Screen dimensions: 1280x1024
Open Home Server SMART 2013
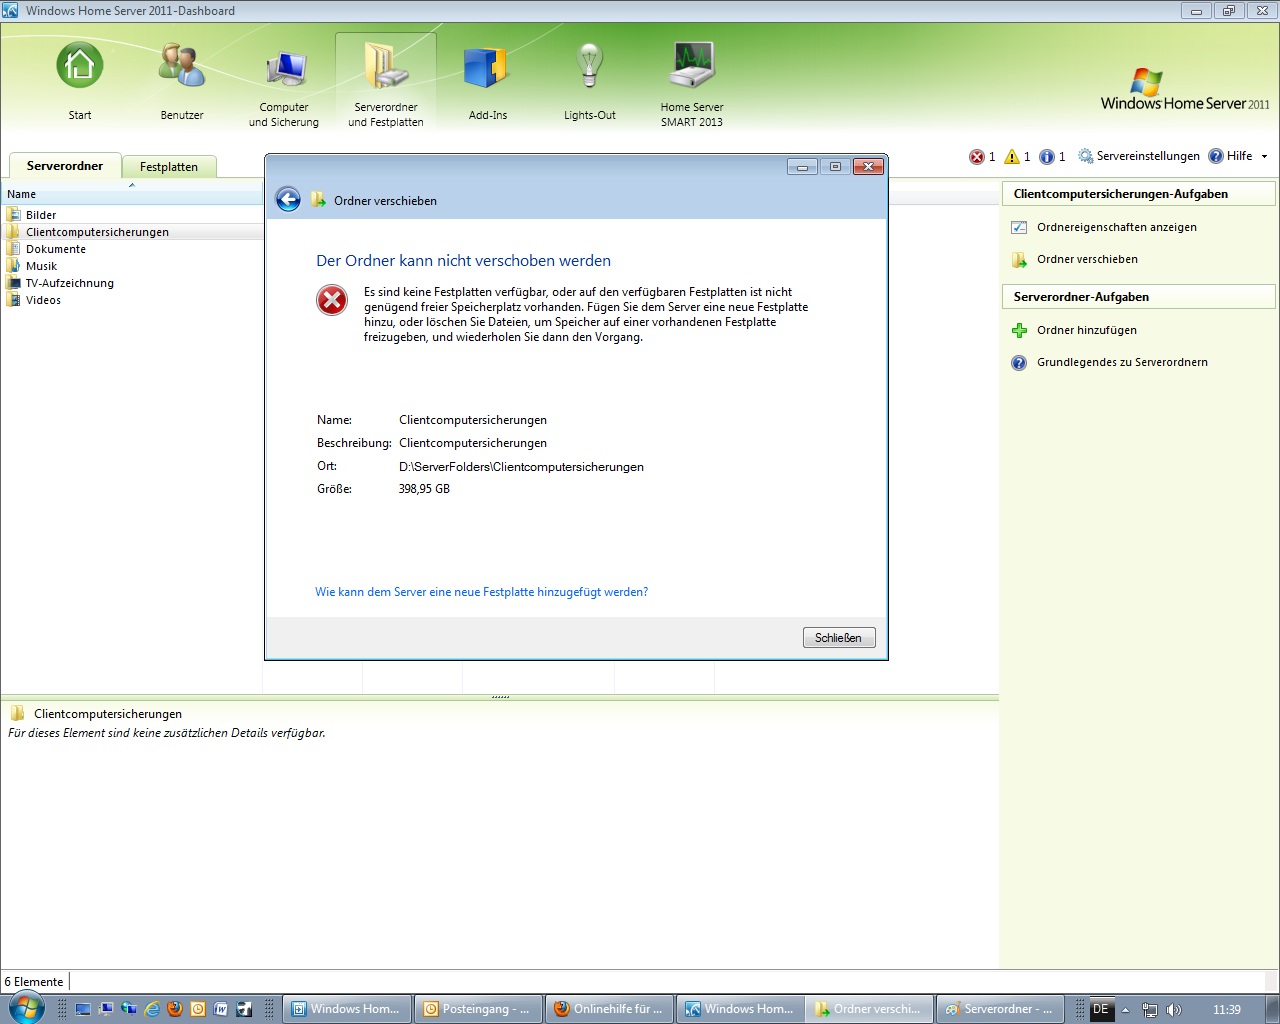[x=692, y=85]
